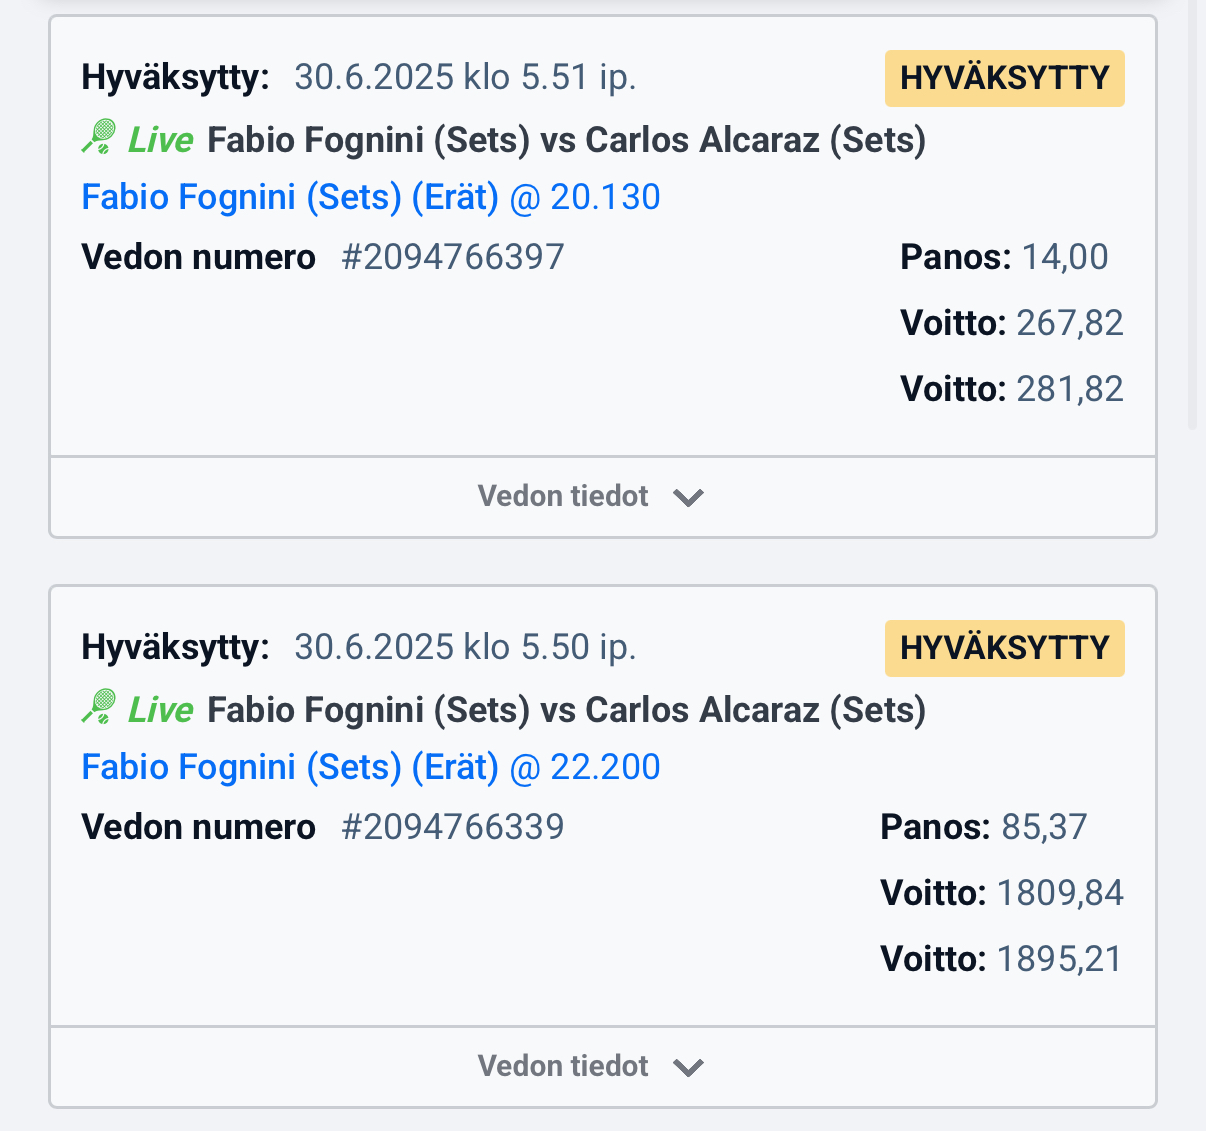Screen dimensions: 1206x1131
Task: Select bet number #2094766397
Action: [x=453, y=257]
